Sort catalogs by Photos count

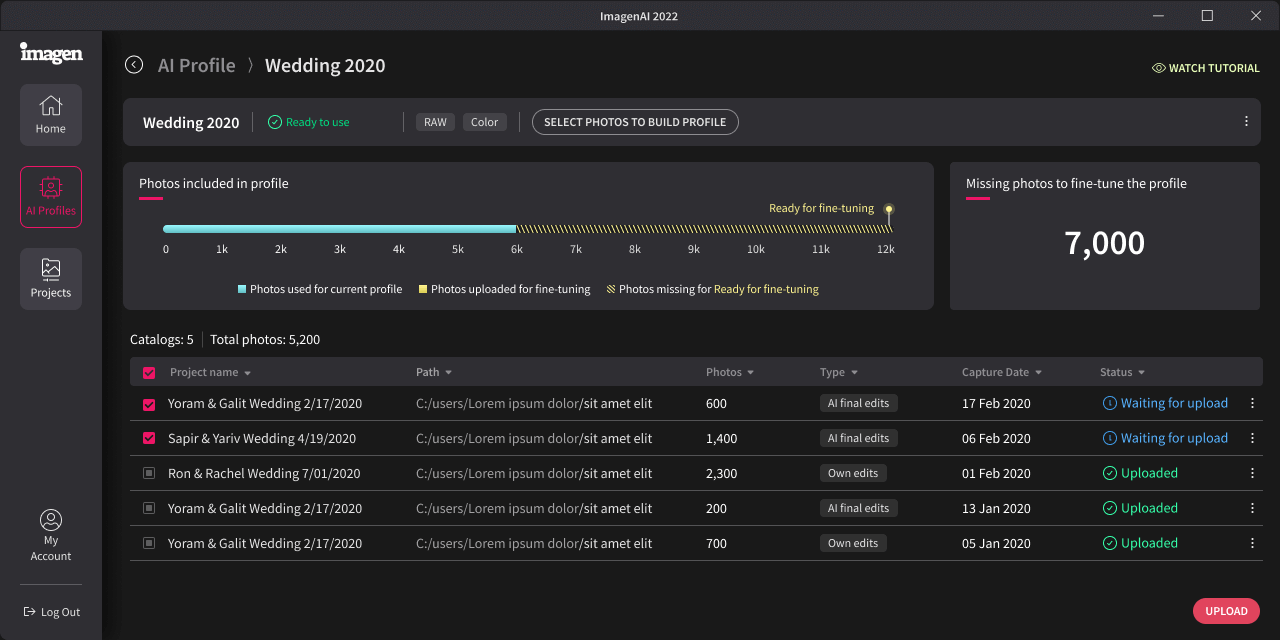(x=730, y=372)
